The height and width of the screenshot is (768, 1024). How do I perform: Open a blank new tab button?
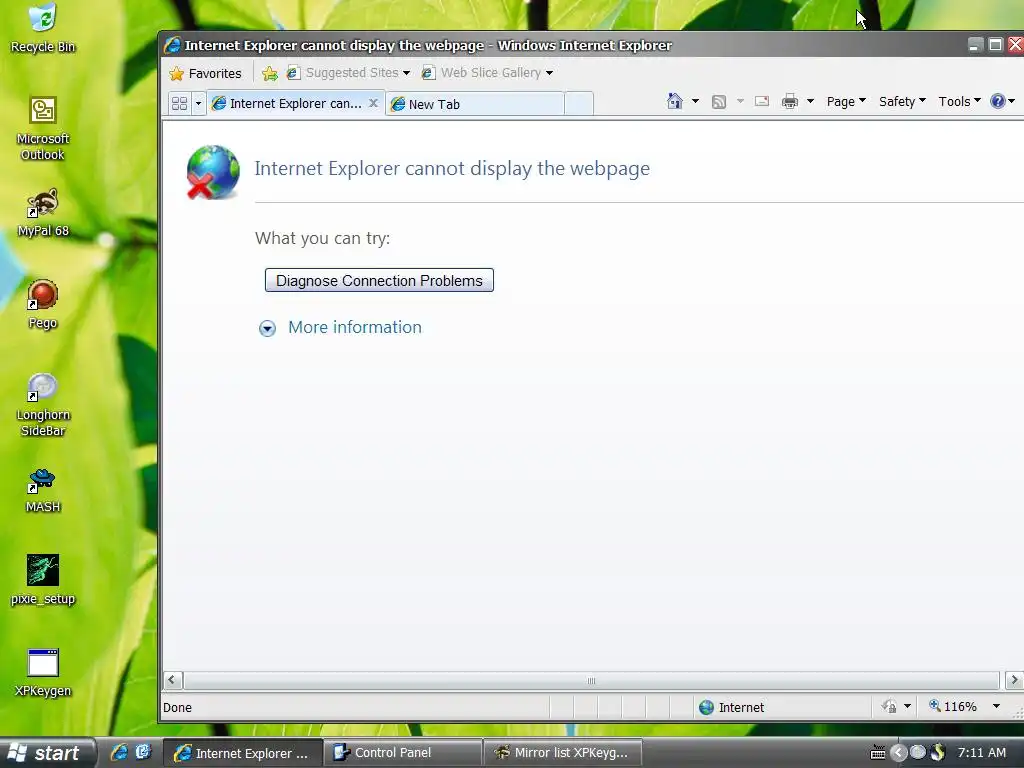pos(579,104)
